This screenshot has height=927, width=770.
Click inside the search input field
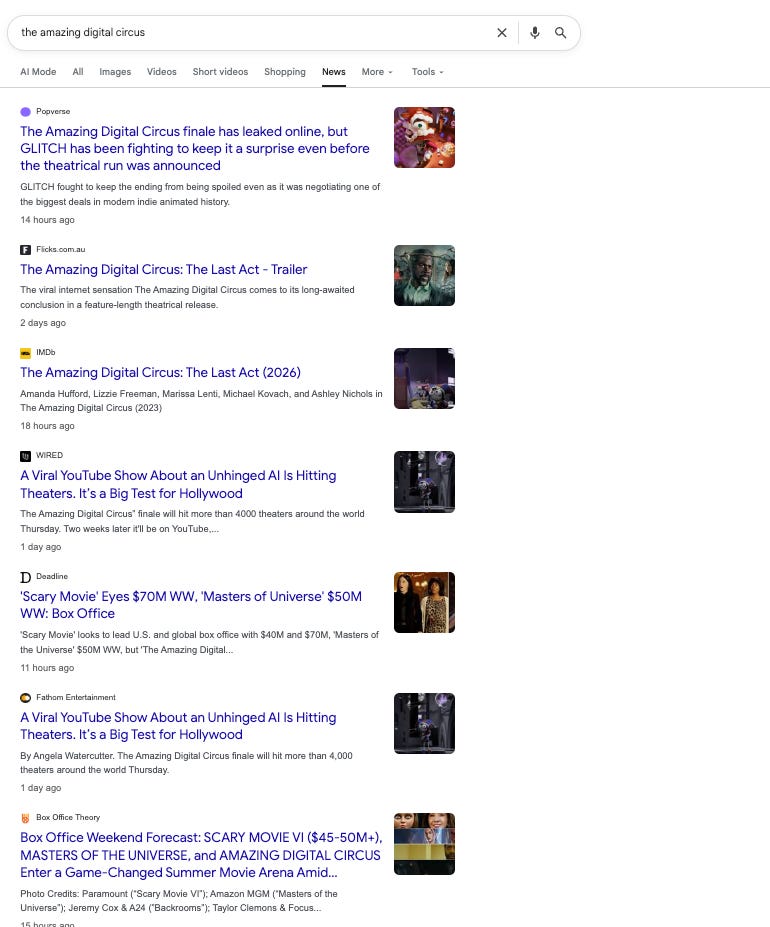click(254, 33)
